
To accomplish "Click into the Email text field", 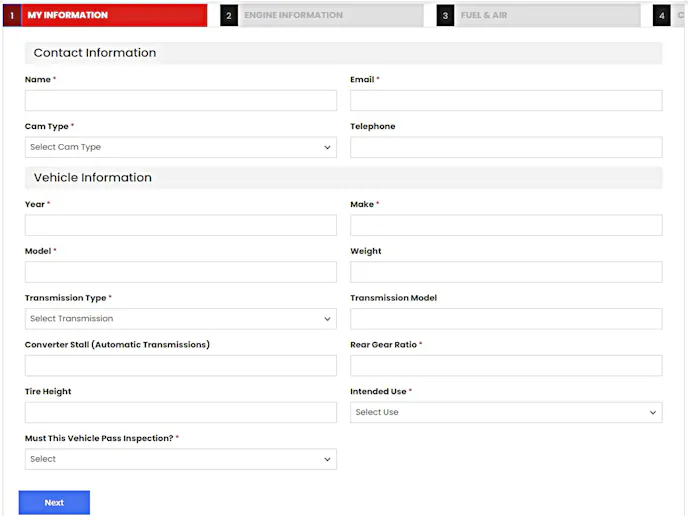I will pos(506,100).
